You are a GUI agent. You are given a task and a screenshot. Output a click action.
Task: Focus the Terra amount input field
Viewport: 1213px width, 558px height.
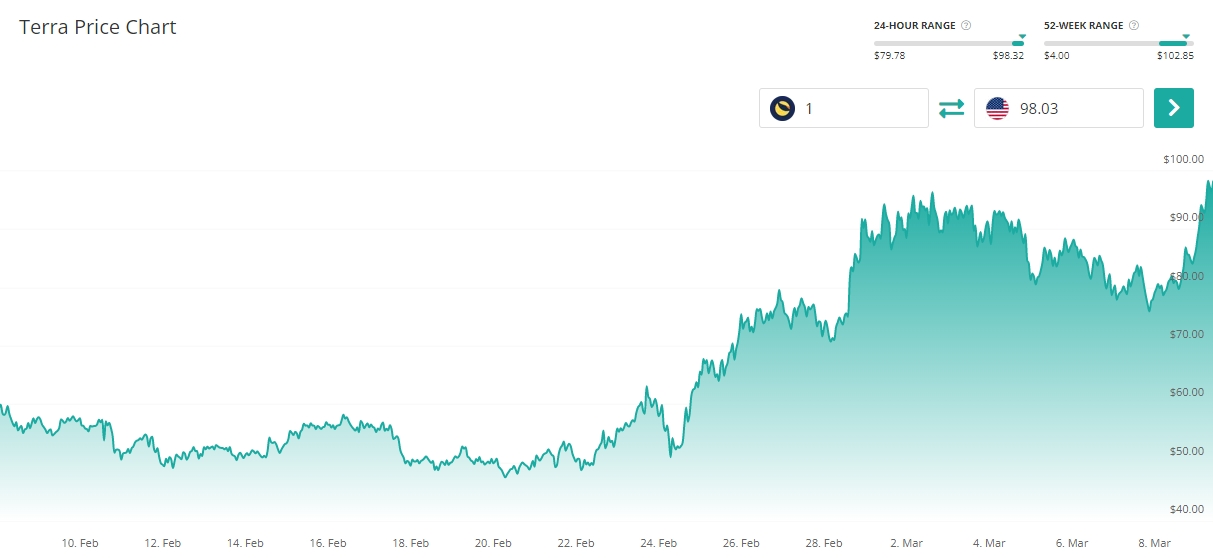tap(860, 108)
